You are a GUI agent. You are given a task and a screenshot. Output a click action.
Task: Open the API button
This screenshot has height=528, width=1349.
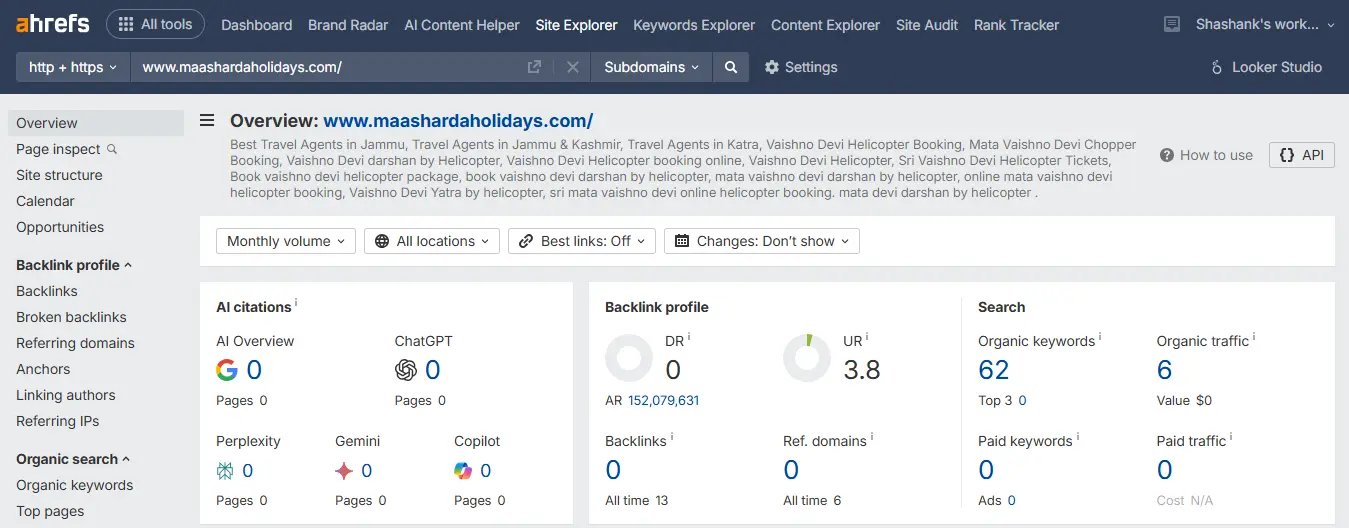point(1302,155)
